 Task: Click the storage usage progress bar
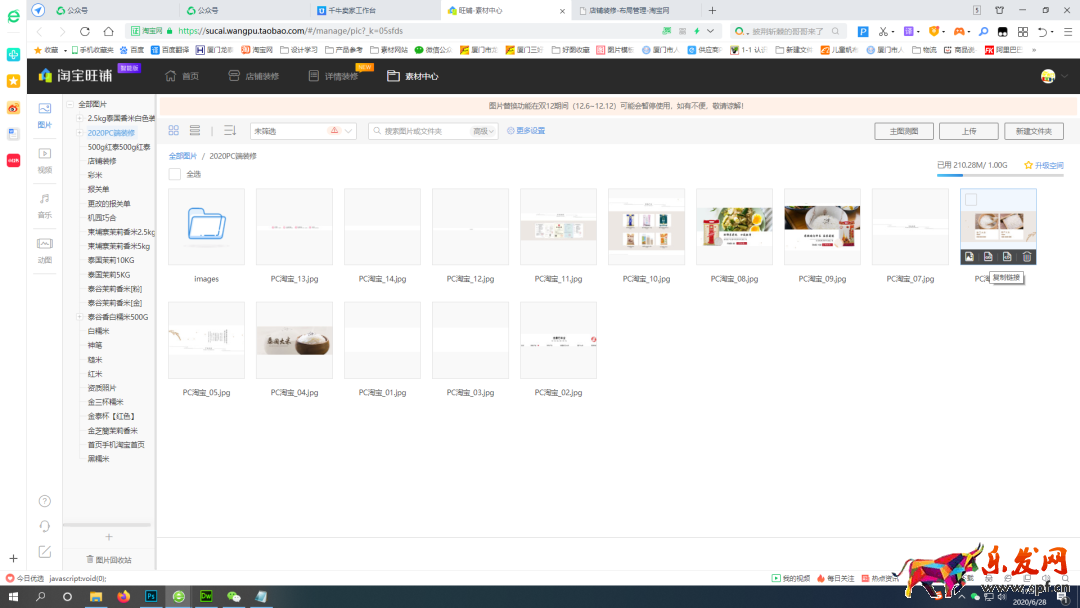pyautogui.click(x=1000, y=176)
